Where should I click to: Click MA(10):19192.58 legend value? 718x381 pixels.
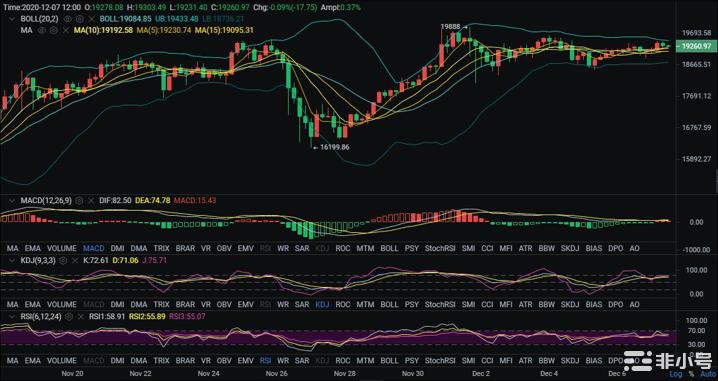(x=103, y=30)
